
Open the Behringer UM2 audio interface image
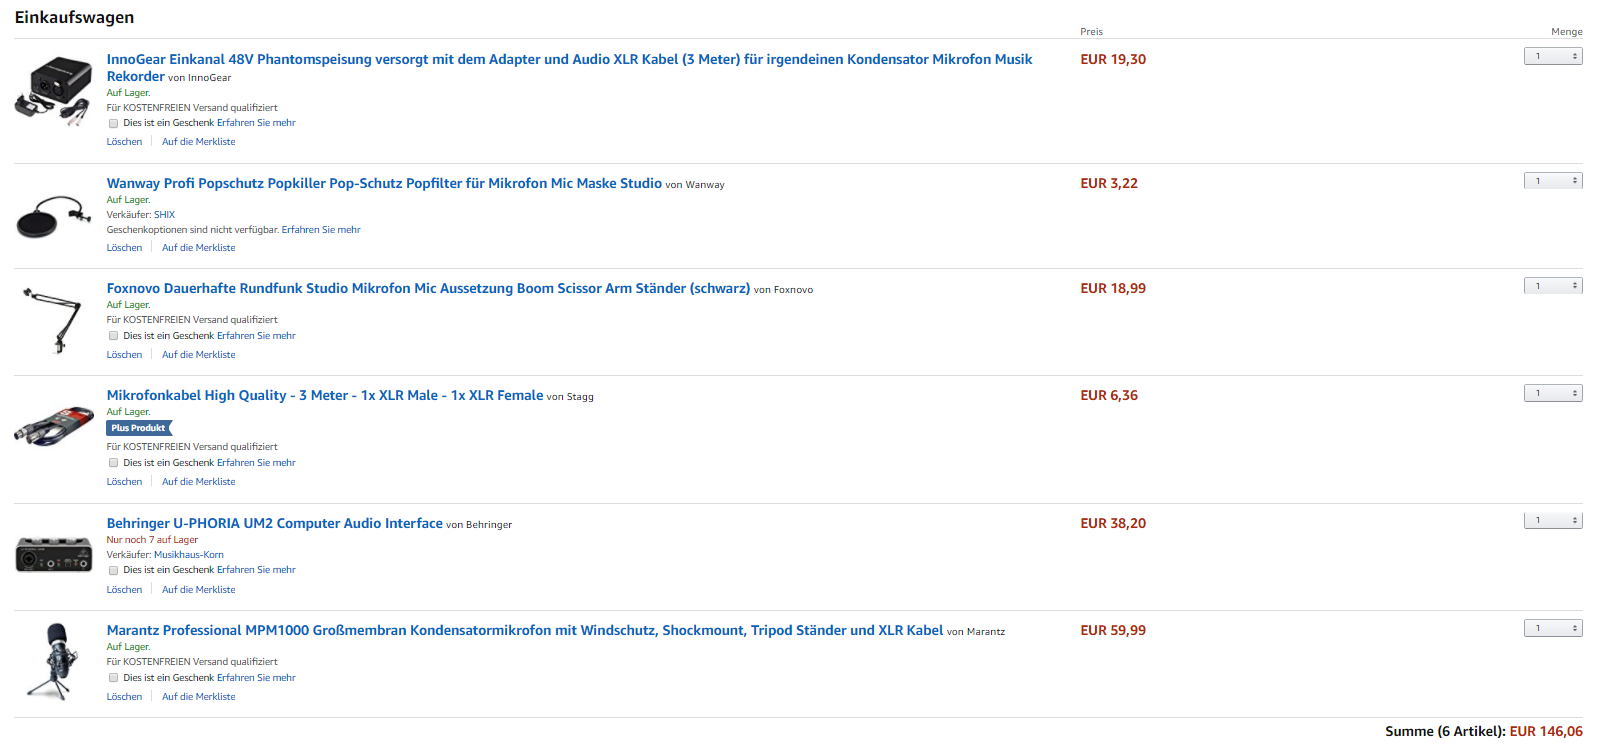(x=53, y=553)
